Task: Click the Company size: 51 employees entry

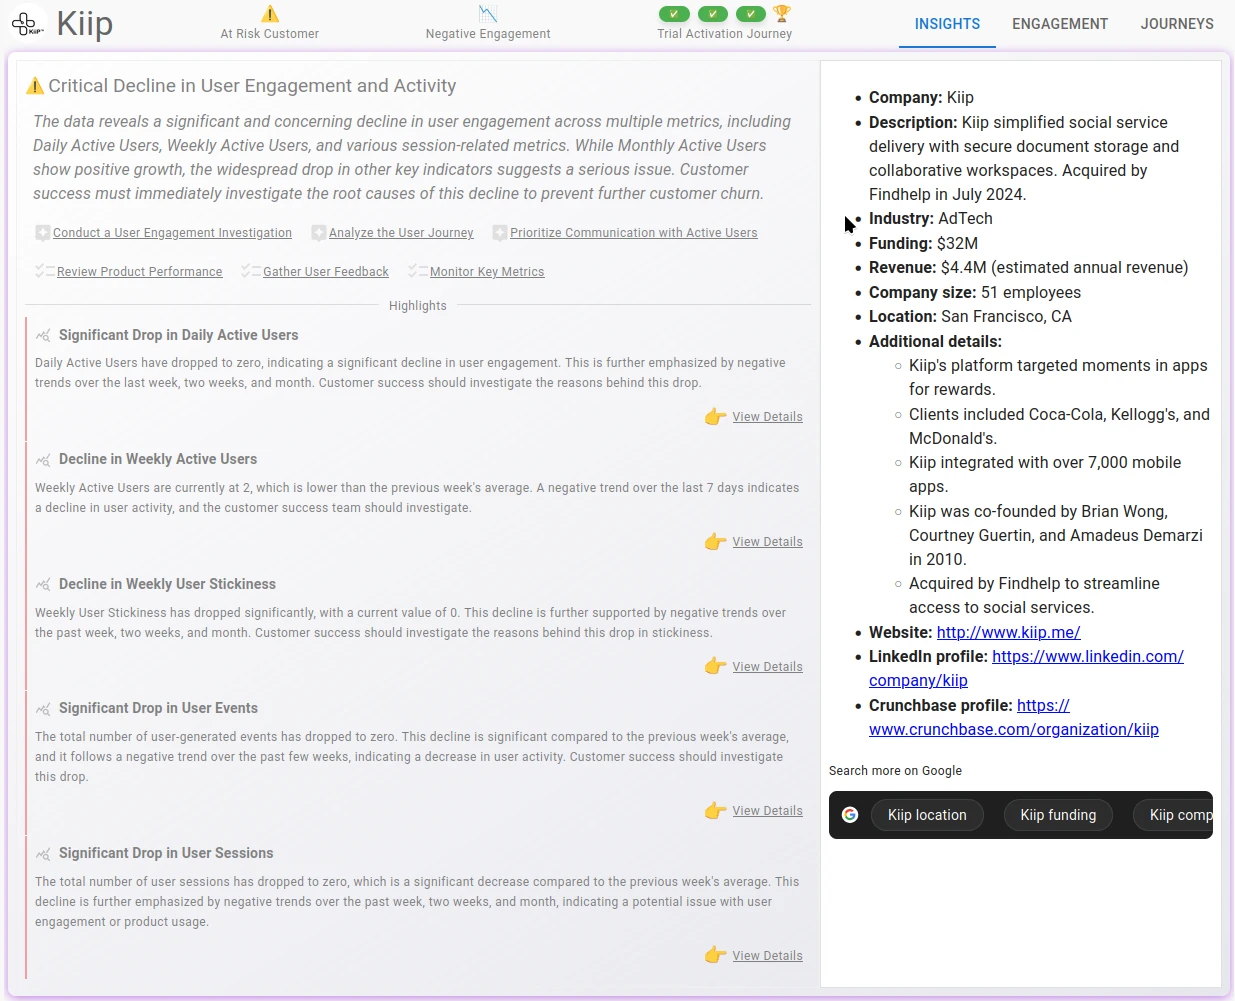Action: click(x=975, y=293)
